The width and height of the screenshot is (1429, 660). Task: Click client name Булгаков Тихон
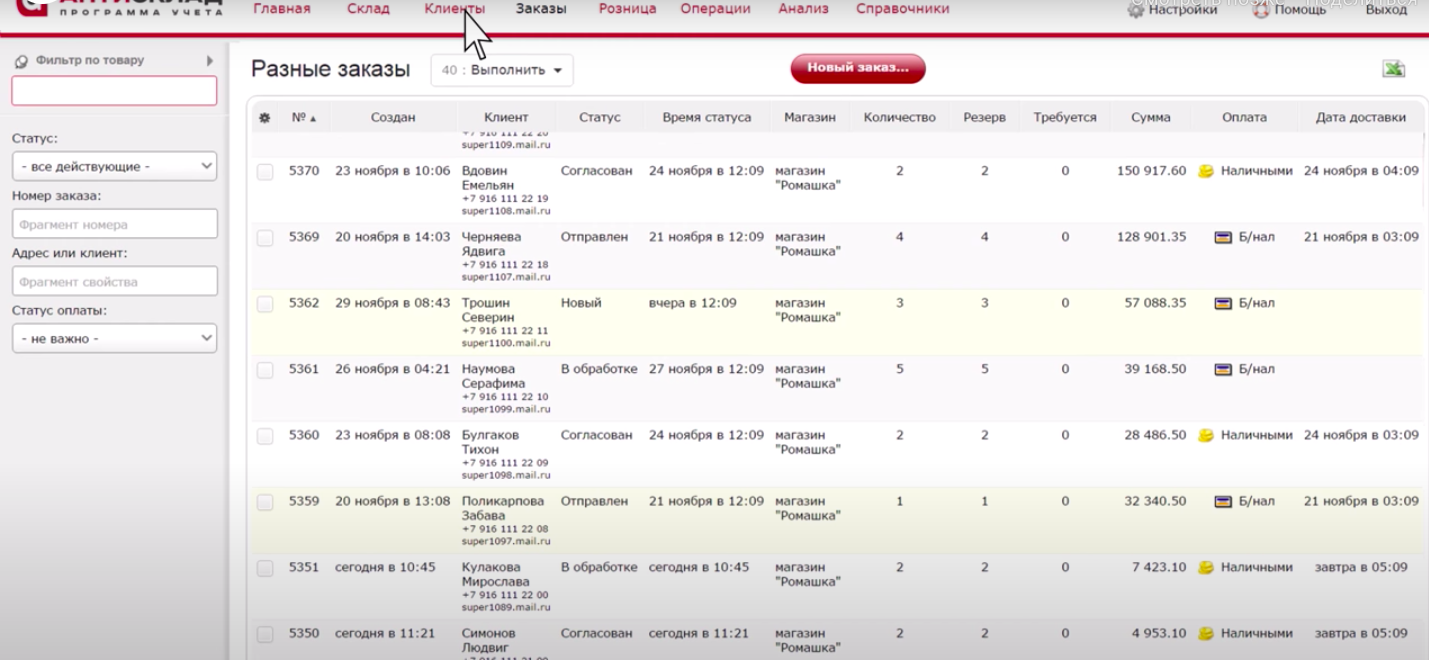490,442
